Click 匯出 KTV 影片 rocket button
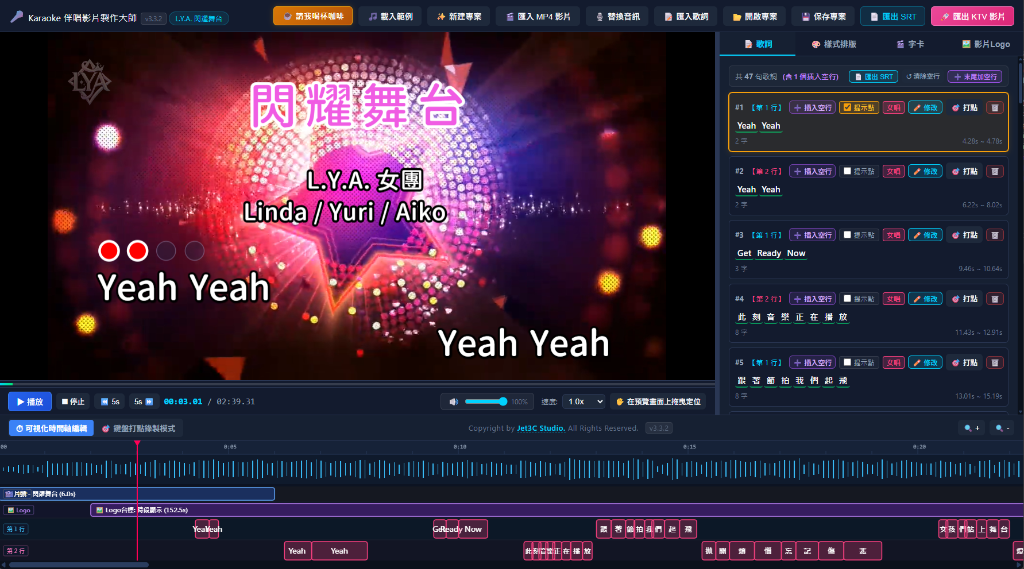1024x569 pixels. coord(972,16)
